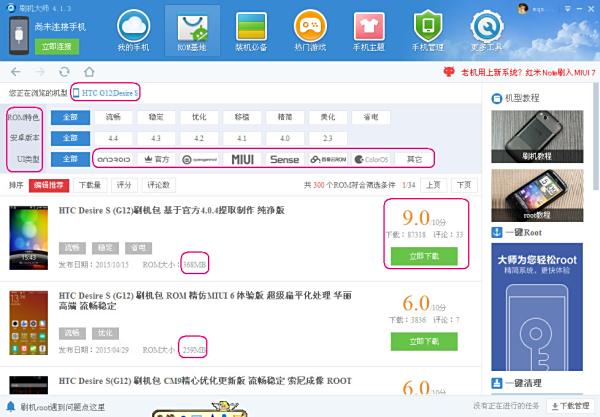Open the 精仿MIUI 6 体验版 ROM thumbnail
This screenshot has height=417, width=600.
tap(29, 323)
